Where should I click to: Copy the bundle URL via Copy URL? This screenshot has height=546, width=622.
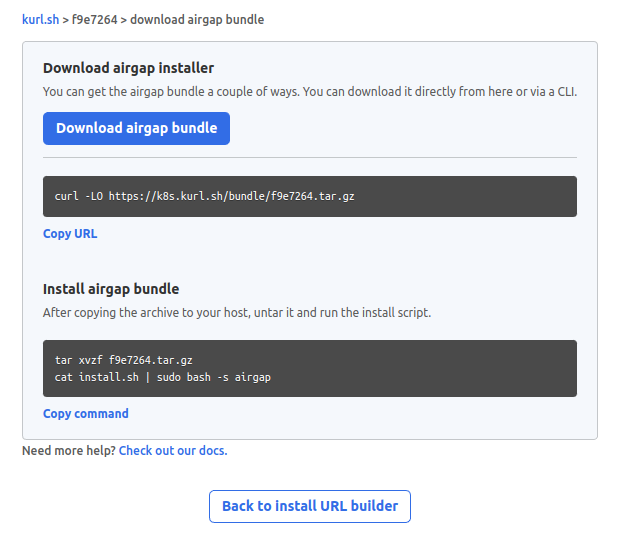tap(70, 234)
